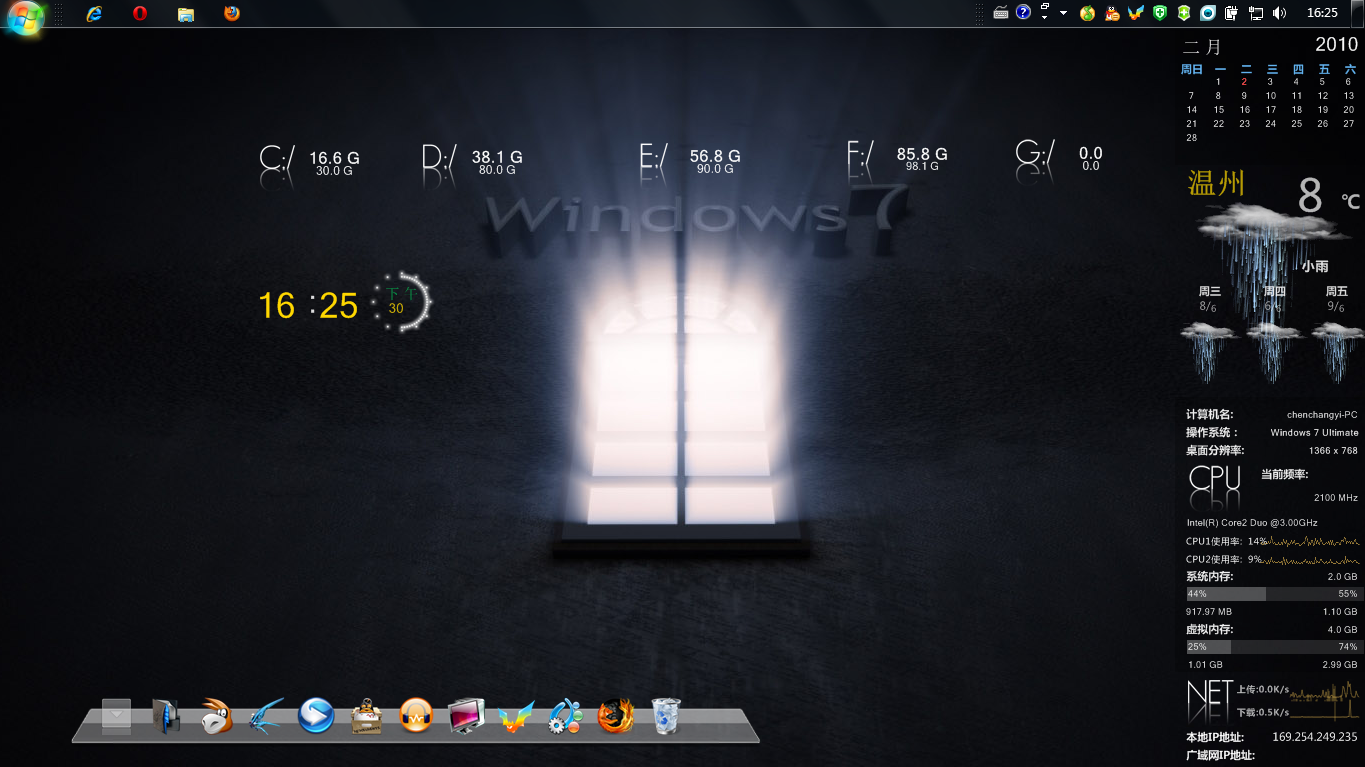The height and width of the screenshot is (767, 1365).
Task: Click the Show Desktop strip beside the clock
Action: tap(1358, 13)
